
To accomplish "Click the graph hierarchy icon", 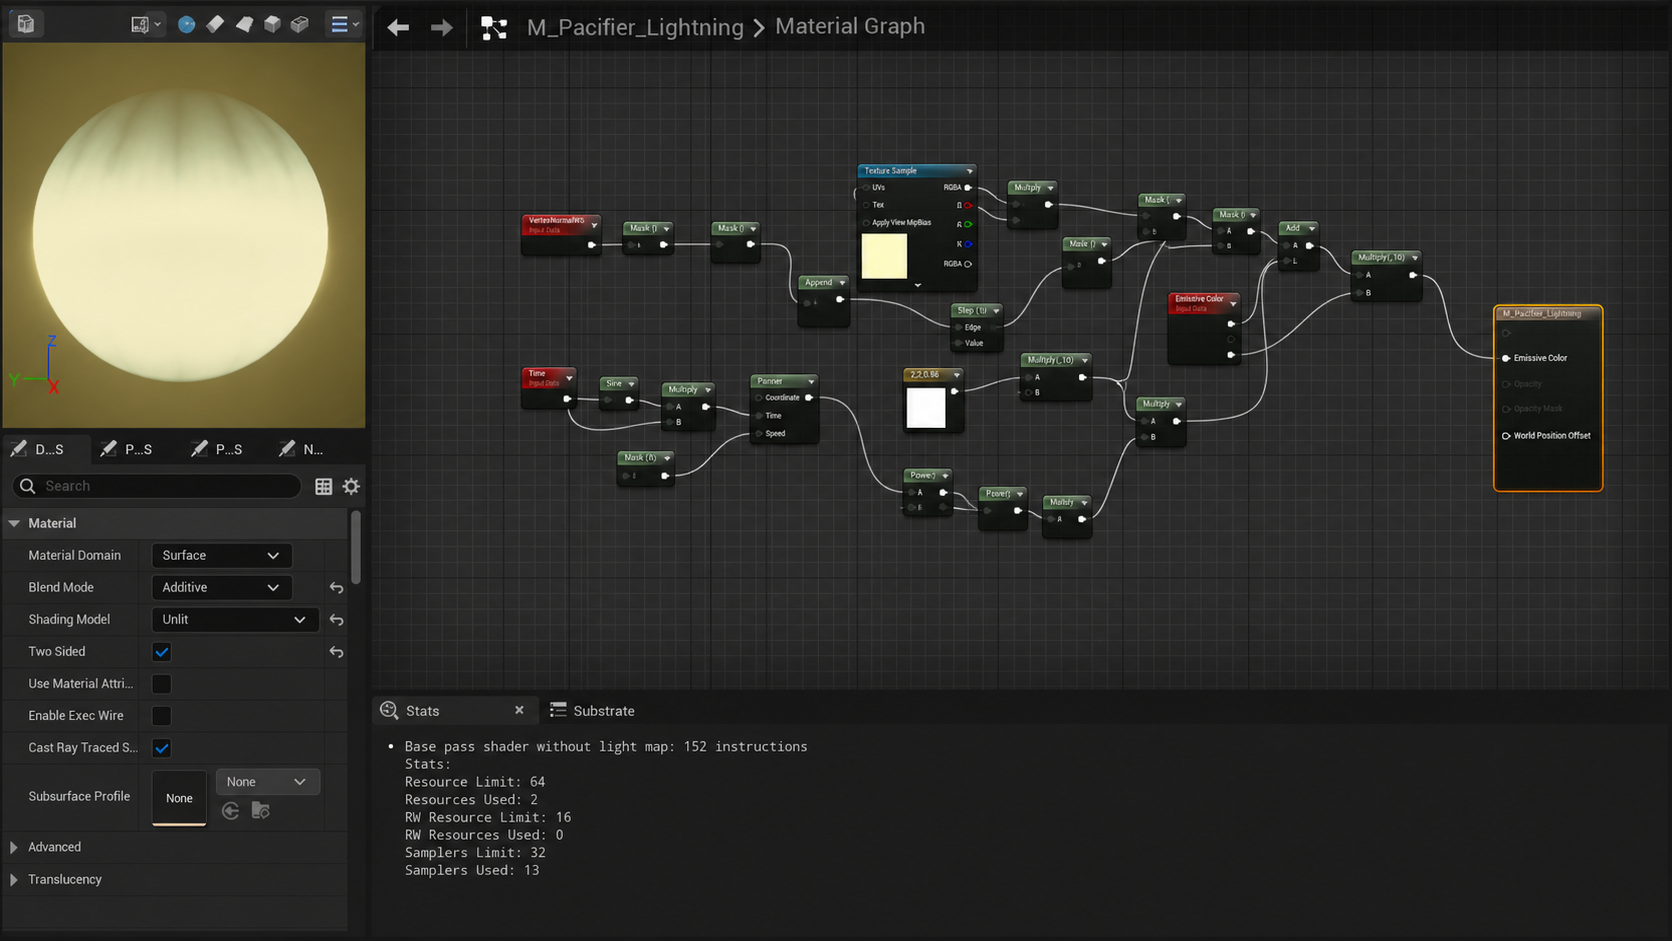I will coord(494,27).
